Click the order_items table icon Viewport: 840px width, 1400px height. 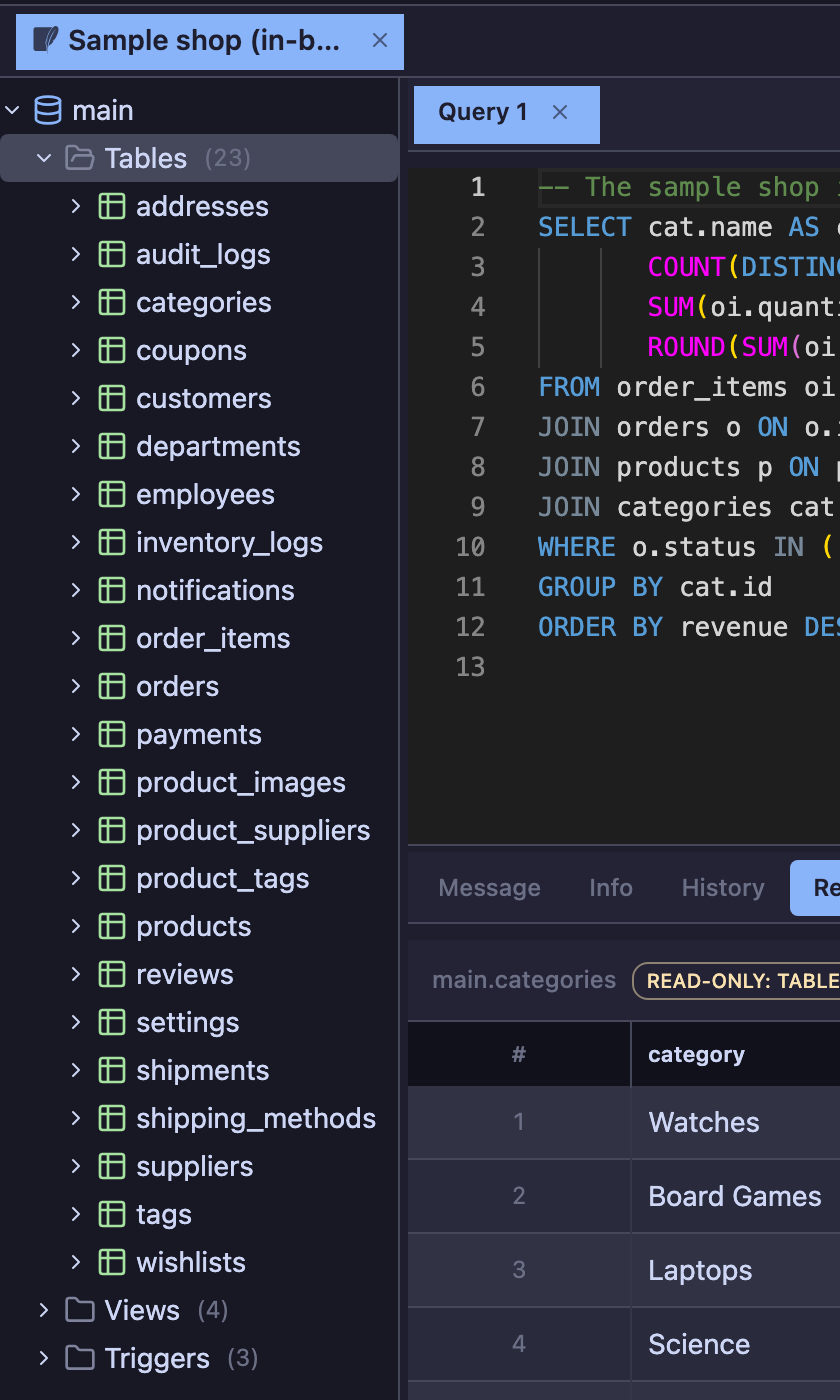click(111, 638)
